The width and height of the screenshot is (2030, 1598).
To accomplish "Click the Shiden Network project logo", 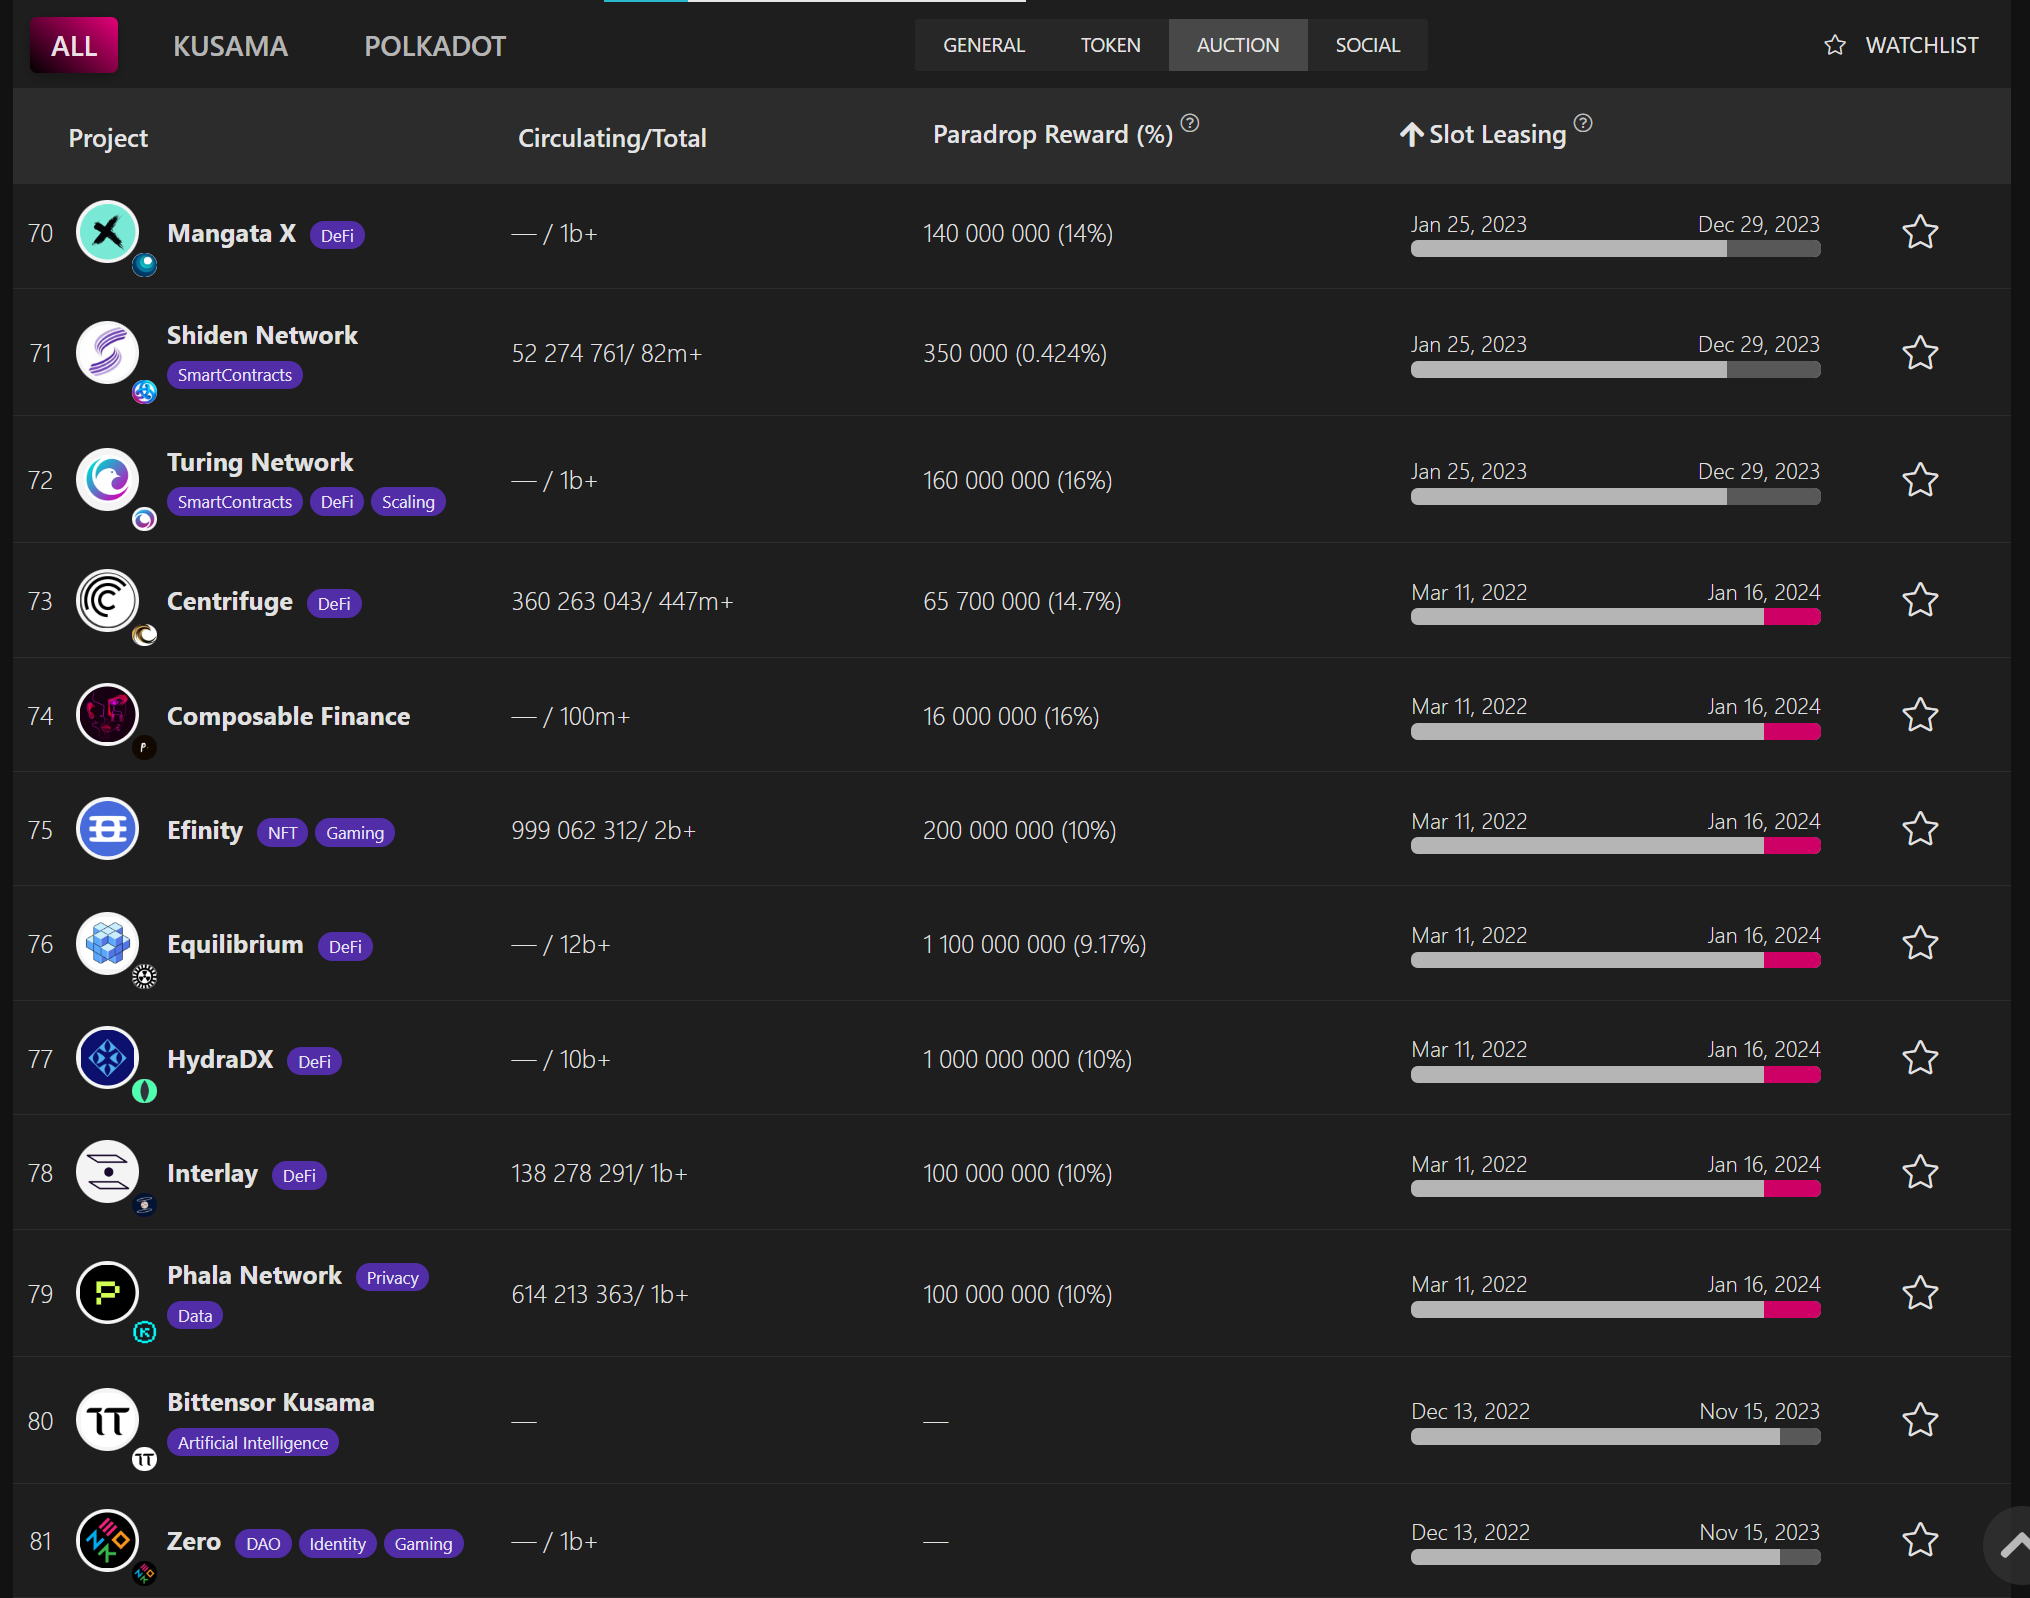I will [107, 352].
